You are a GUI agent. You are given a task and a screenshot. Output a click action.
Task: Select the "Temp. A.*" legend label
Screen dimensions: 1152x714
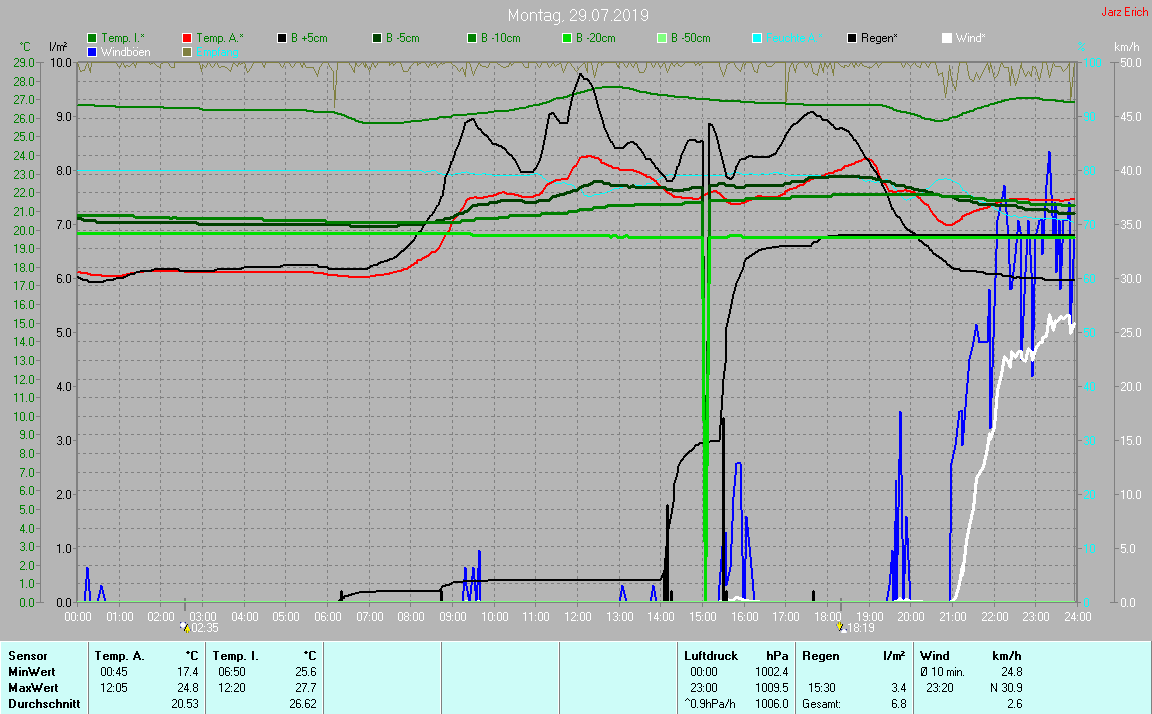(220, 38)
